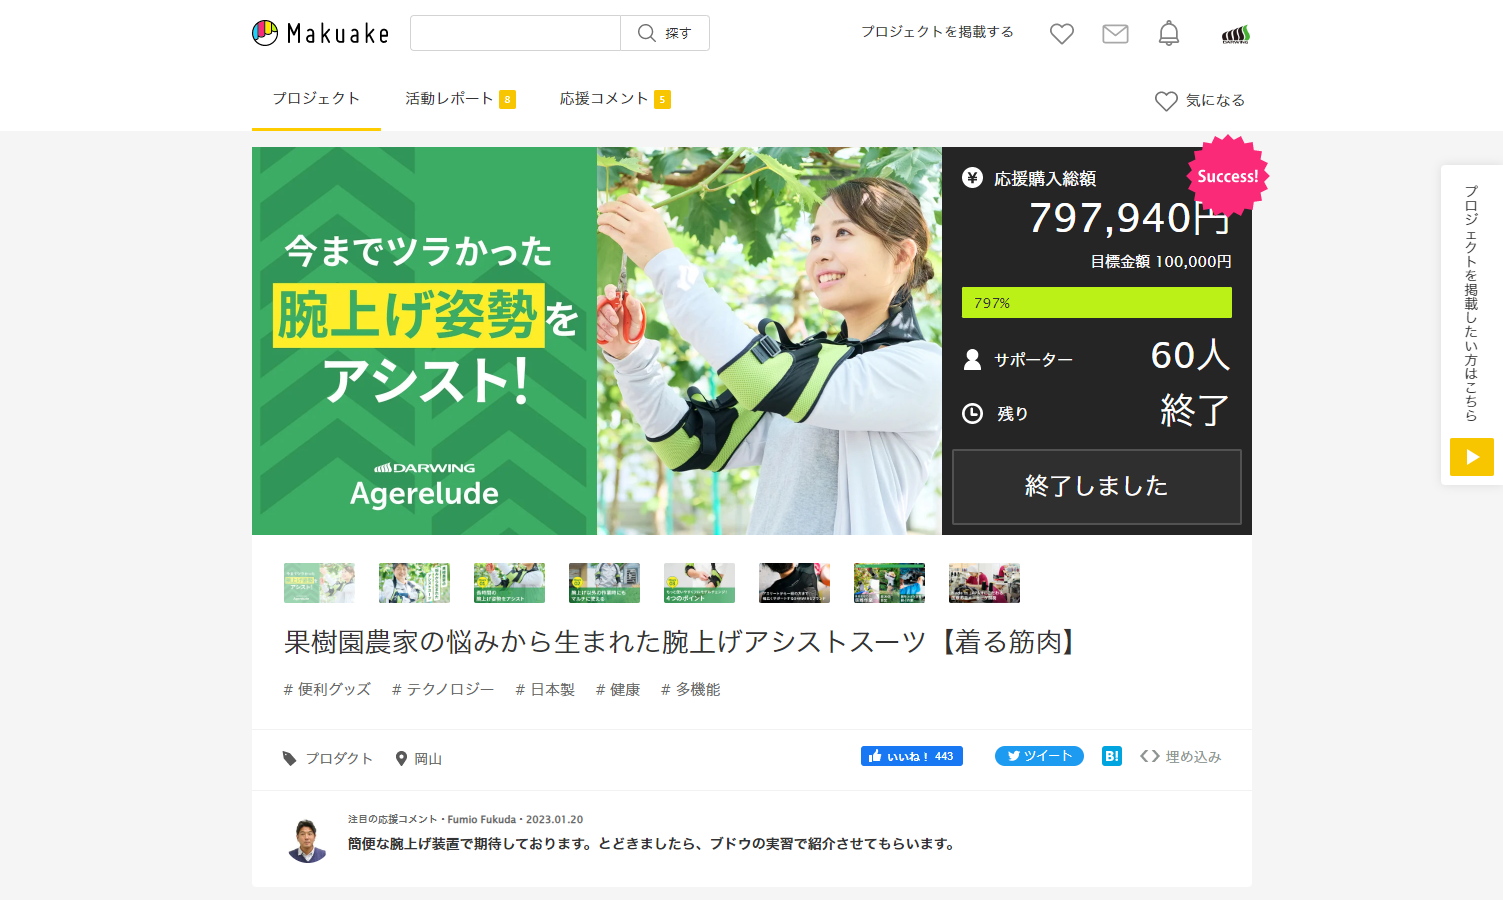Switch to the プロジェクト tab

point(316,98)
